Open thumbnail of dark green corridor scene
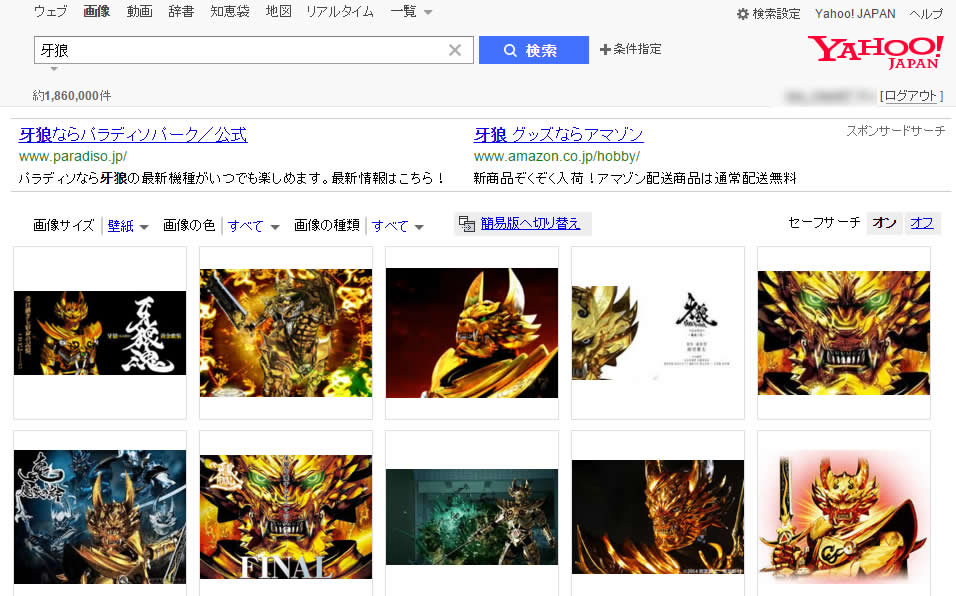This screenshot has height=596, width=956. [472, 517]
